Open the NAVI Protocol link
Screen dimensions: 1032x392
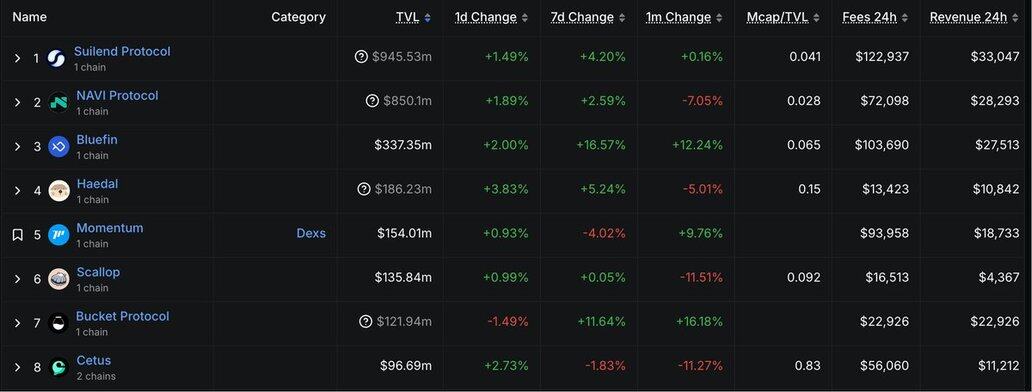click(117, 95)
